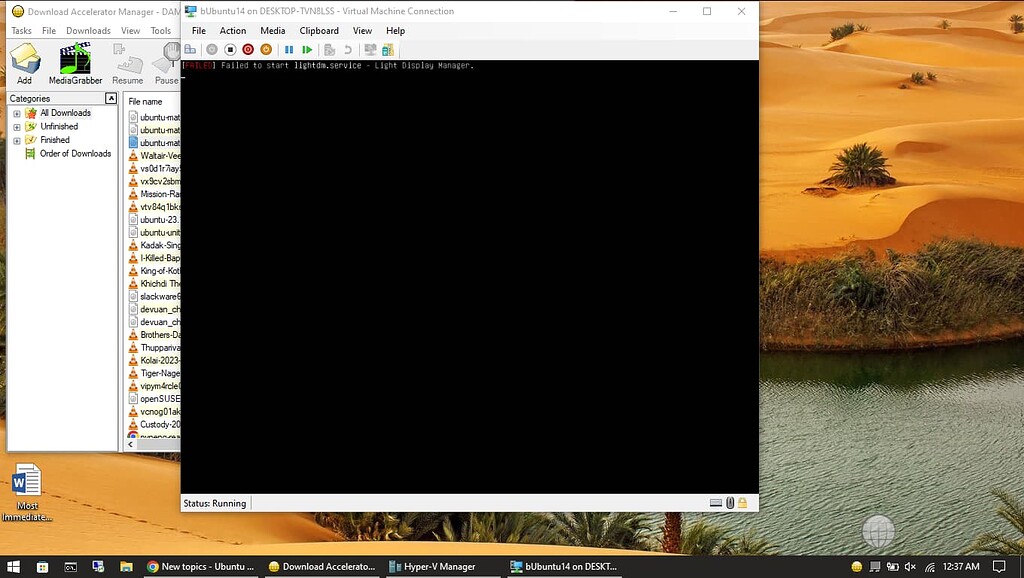Expand the All Downloads category
Viewport: 1024px width, 578px height.
coord(17,113)
